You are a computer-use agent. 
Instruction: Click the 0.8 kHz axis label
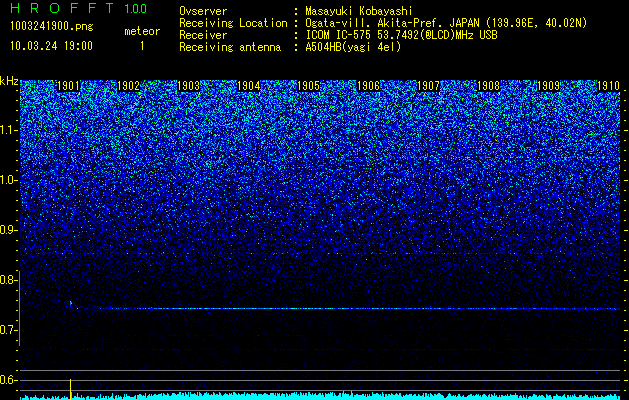[x=8, y=280]
